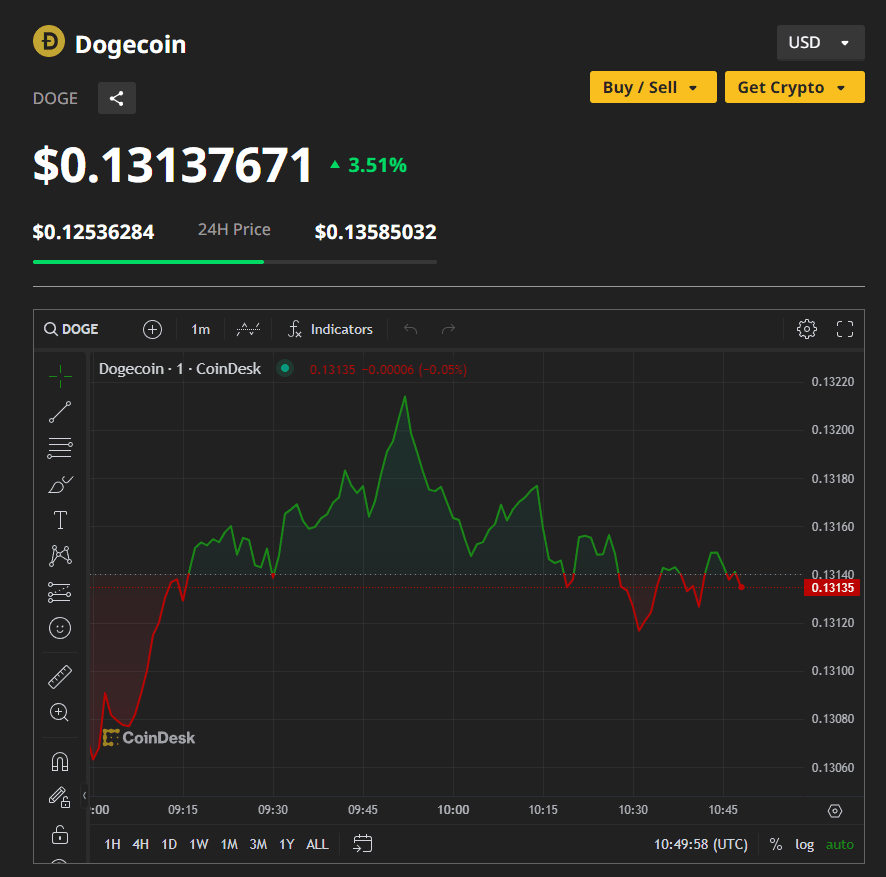Switch chart range to 1Y
Viewport: 886px width, 877px height.
click(x=287, y=844)
